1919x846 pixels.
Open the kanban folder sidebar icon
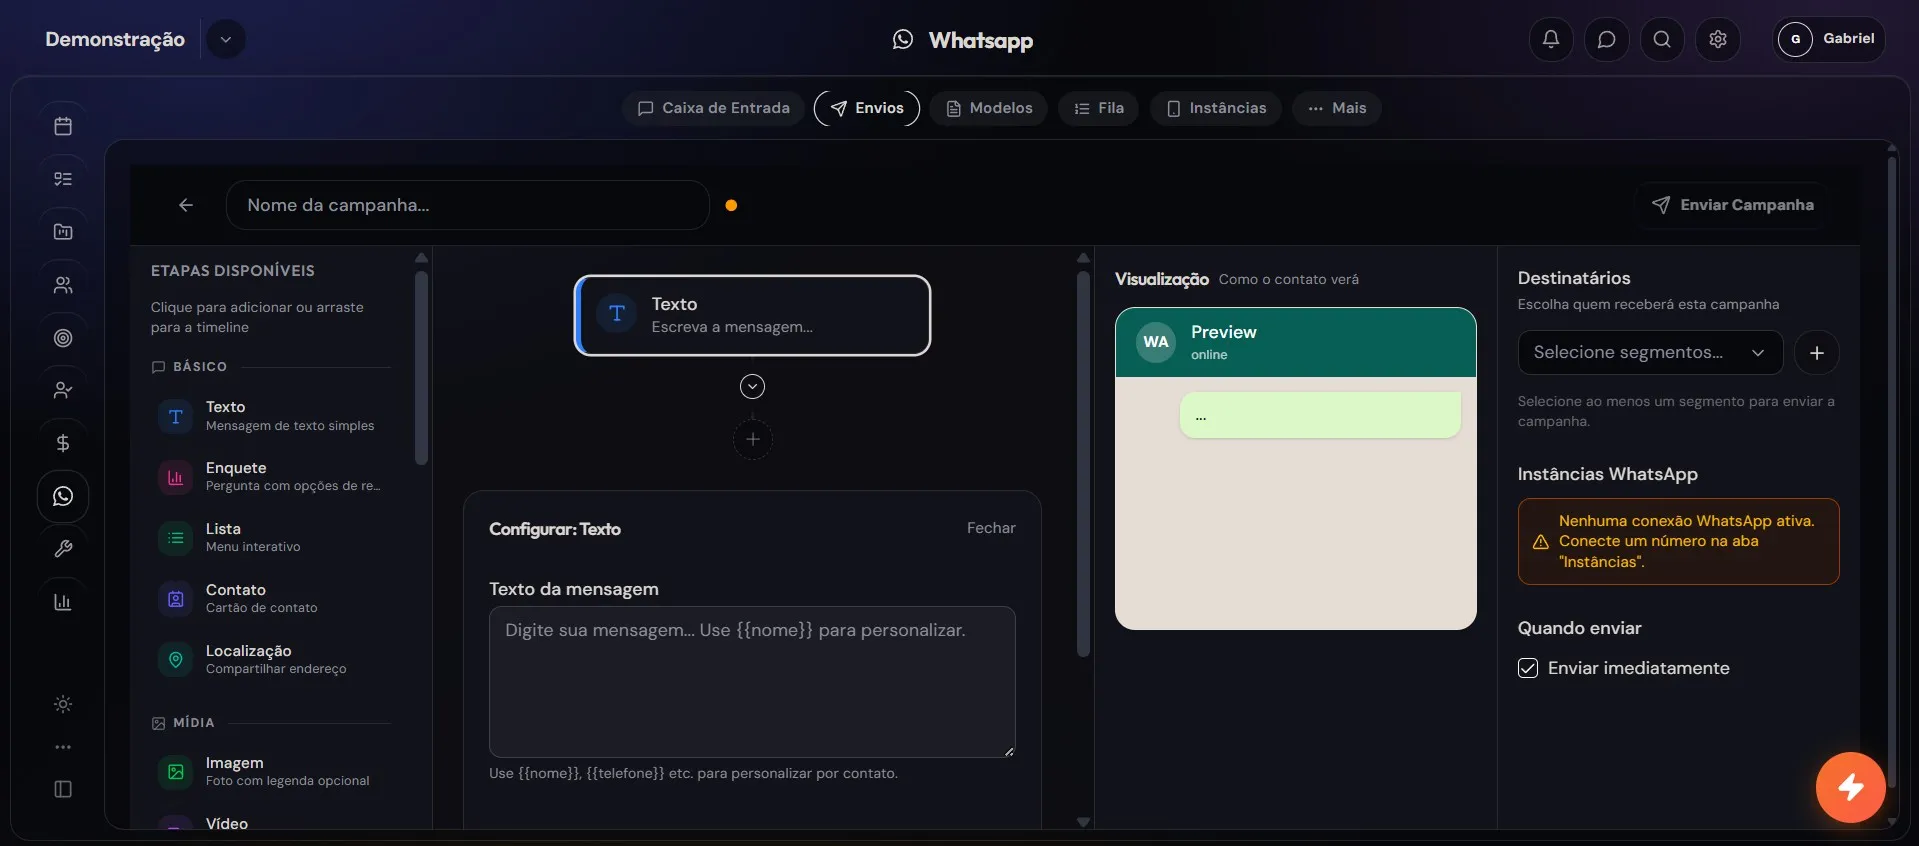click(63, 232)
